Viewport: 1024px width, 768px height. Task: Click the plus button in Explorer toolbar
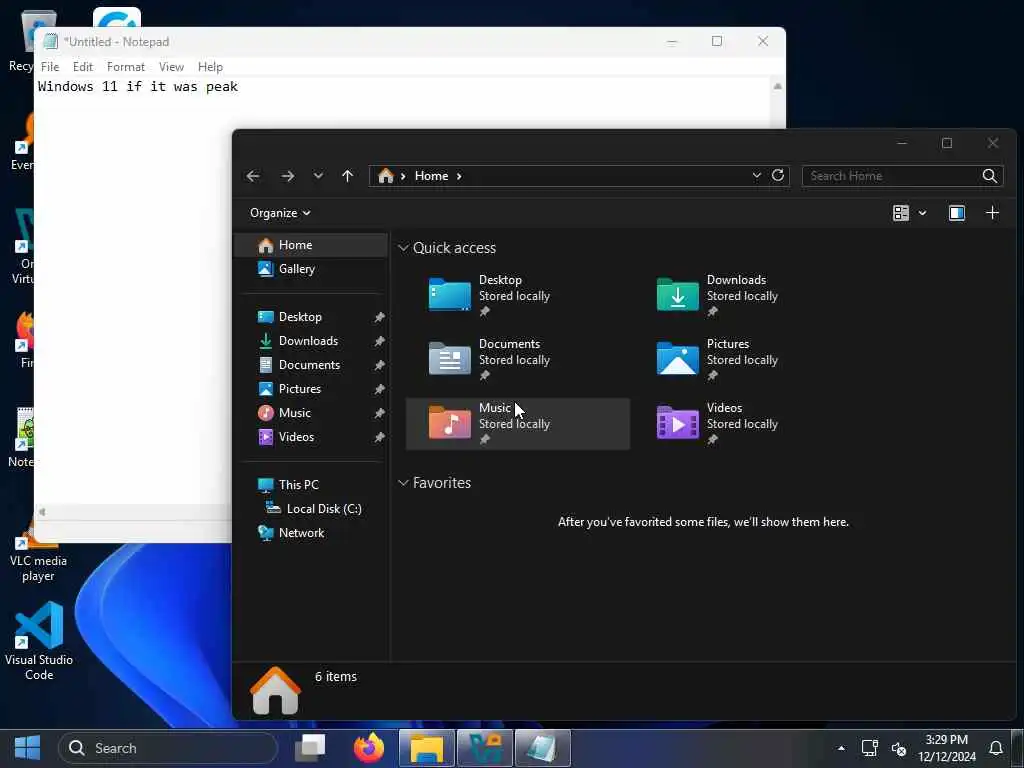coord(992,213)
